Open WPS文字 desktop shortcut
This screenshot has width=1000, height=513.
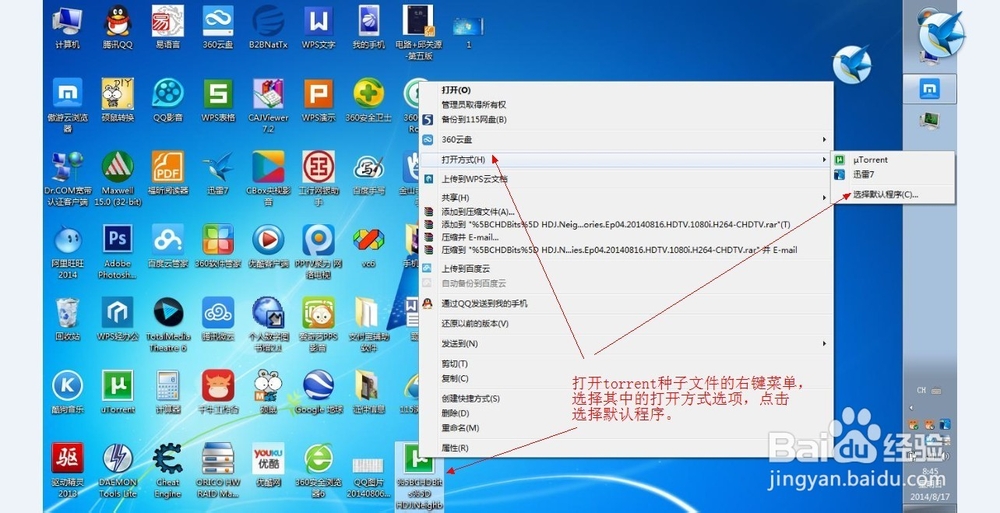[318, 28]
